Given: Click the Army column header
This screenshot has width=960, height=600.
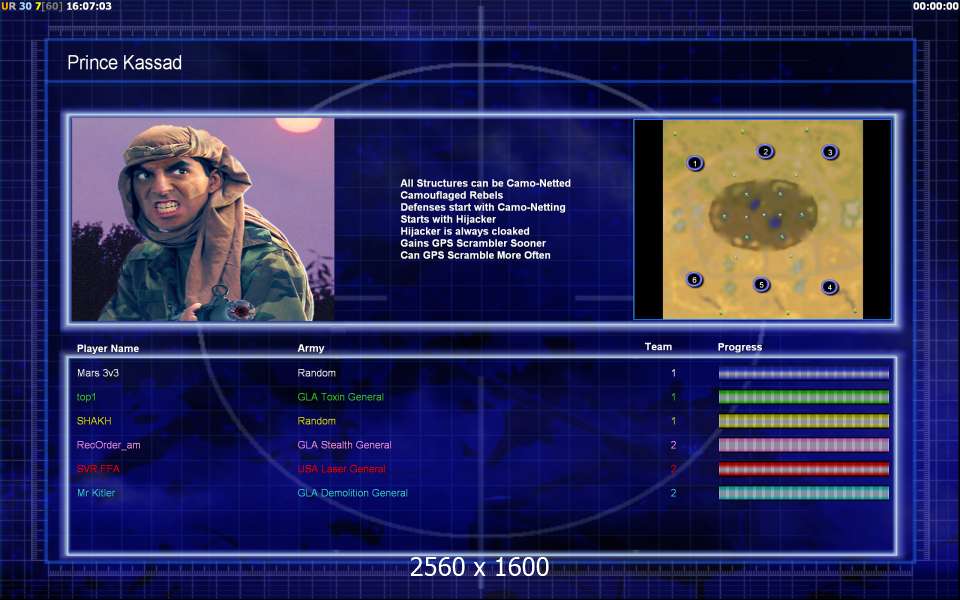Looking at the screenshot, I should [x=311, y=348].
